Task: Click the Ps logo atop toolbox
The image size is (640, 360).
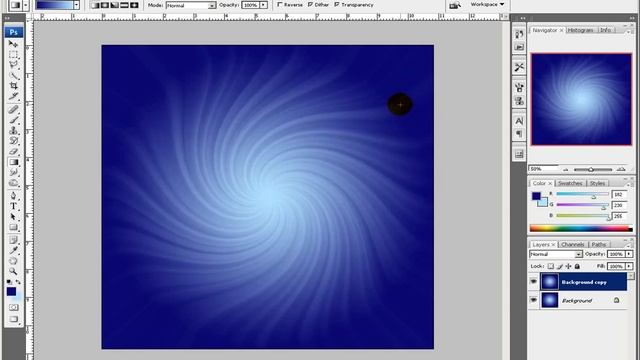Action: [13, 32]
